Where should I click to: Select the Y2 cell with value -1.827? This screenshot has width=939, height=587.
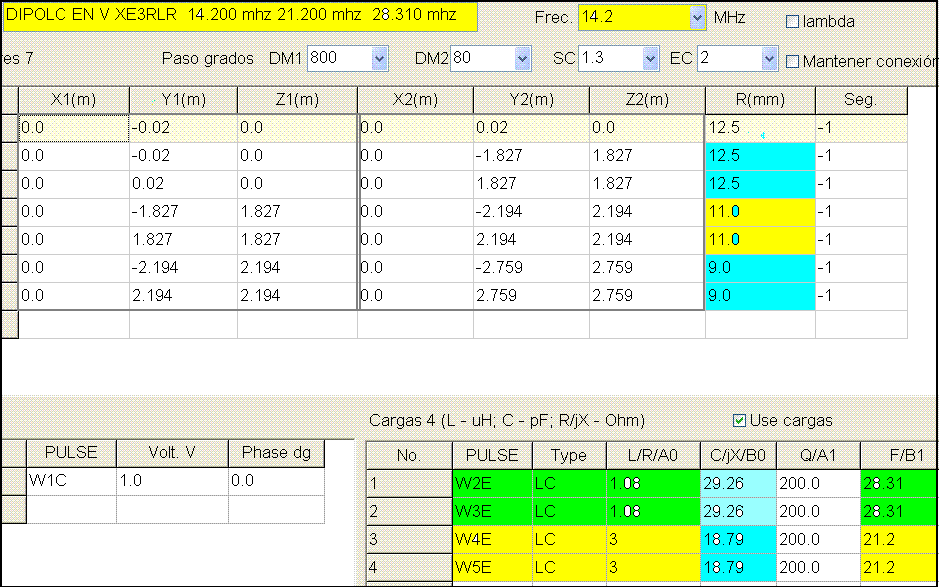pyautogui.click(x=531, y=156)
